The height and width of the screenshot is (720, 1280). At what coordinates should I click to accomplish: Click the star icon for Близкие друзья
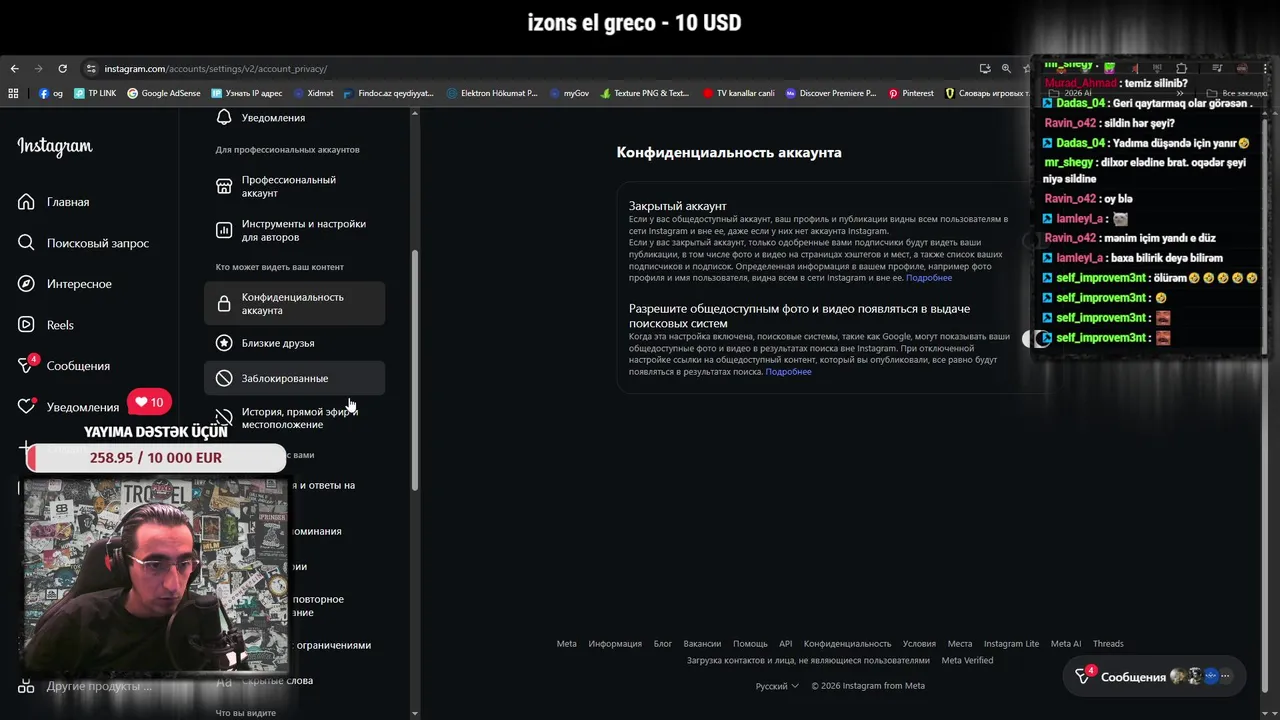coord(224,343)
